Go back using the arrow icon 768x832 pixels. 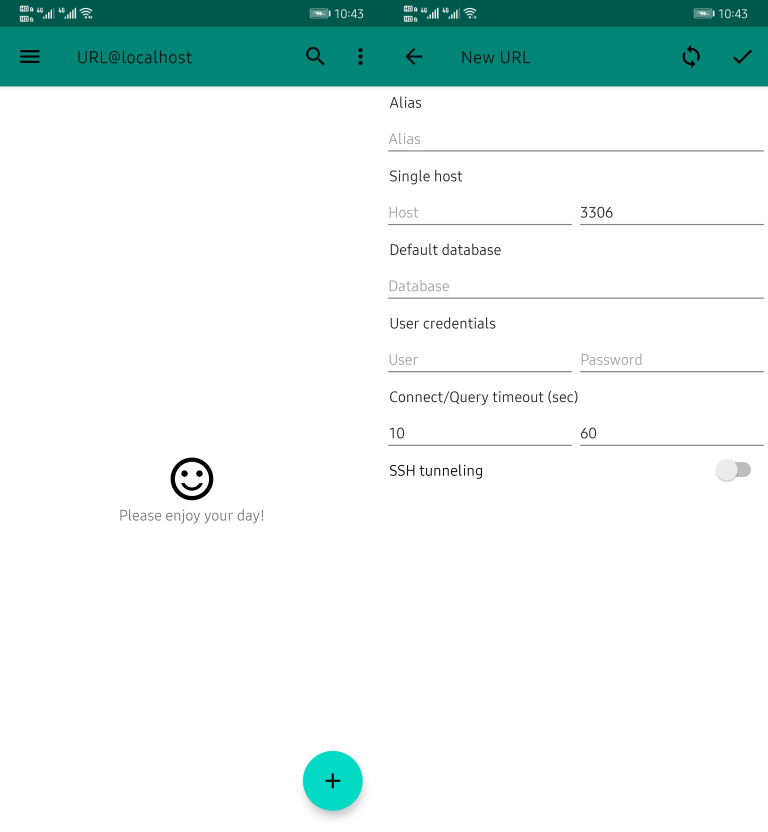[x=414, y=57]
